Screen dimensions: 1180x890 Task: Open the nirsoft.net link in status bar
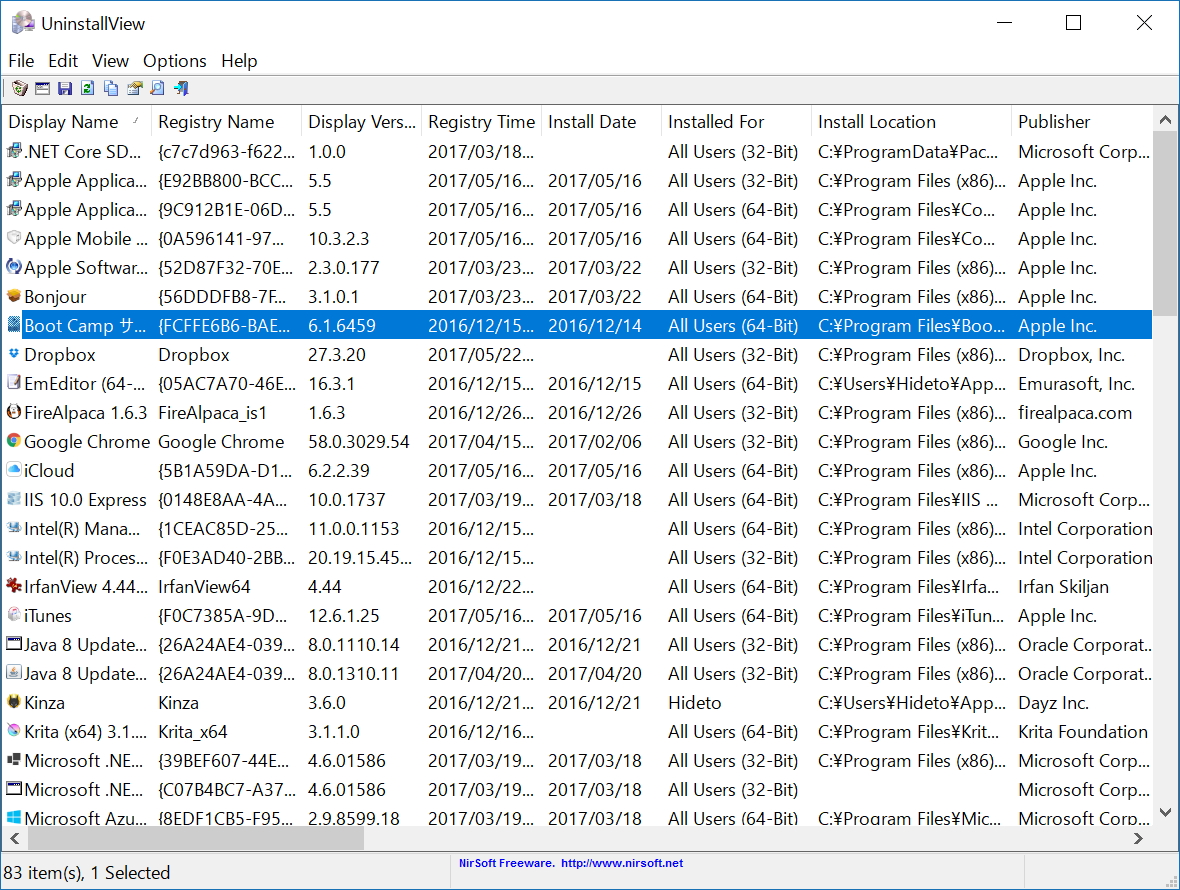pyautogui.click(x=621, y=863)
